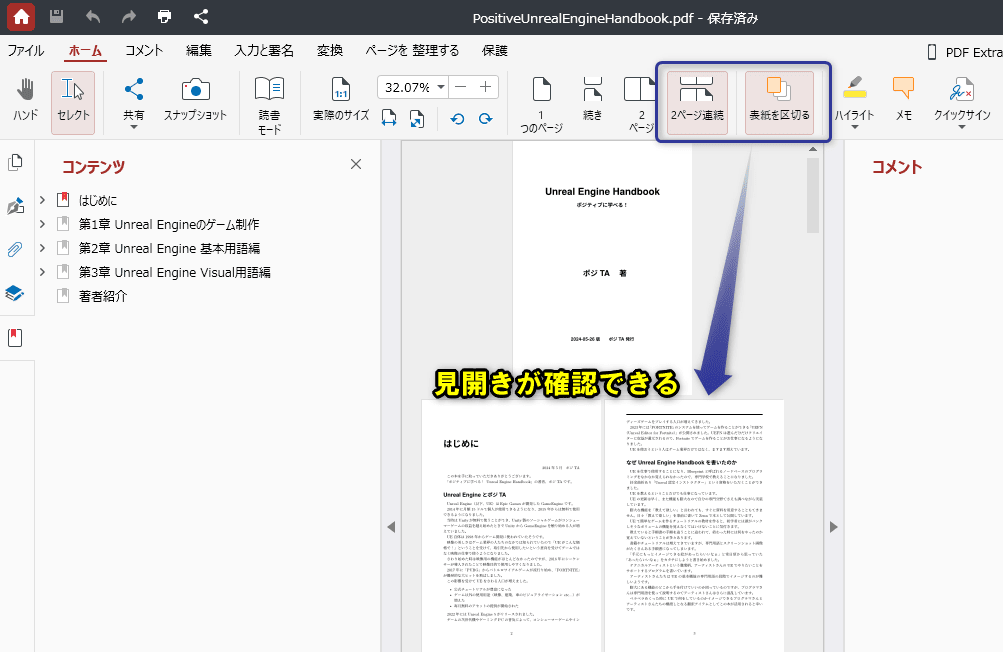
Task: Go to はじめに bookmark
Action: pos(98,200)
